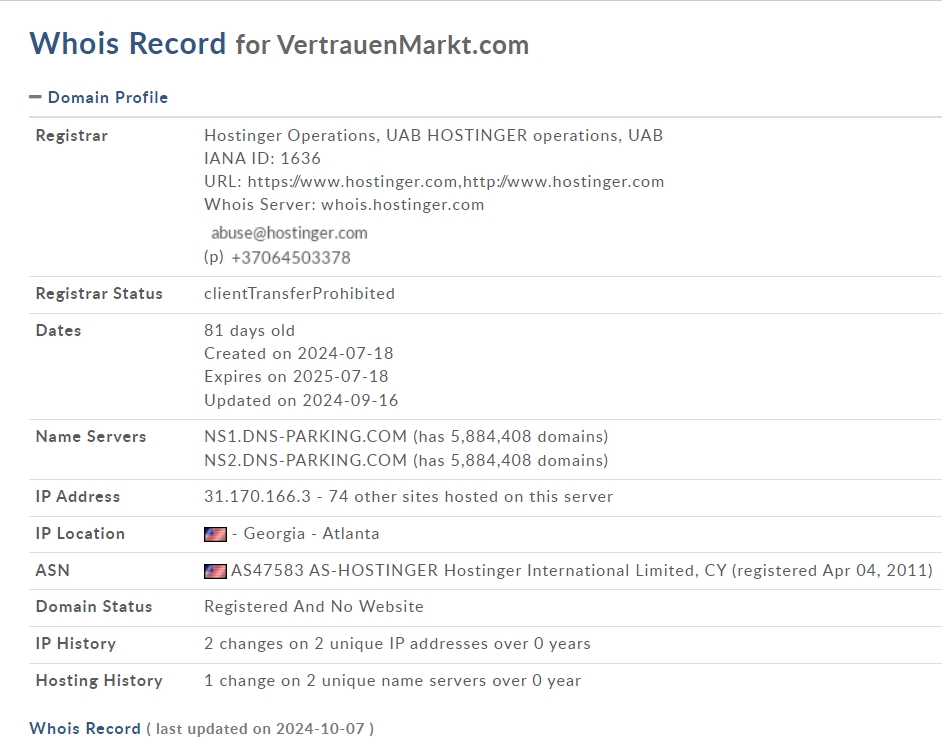Click the Registrar Status row label
Image resolution: width=942 pixels, height=743 pixels.
[x=99, y=294]
